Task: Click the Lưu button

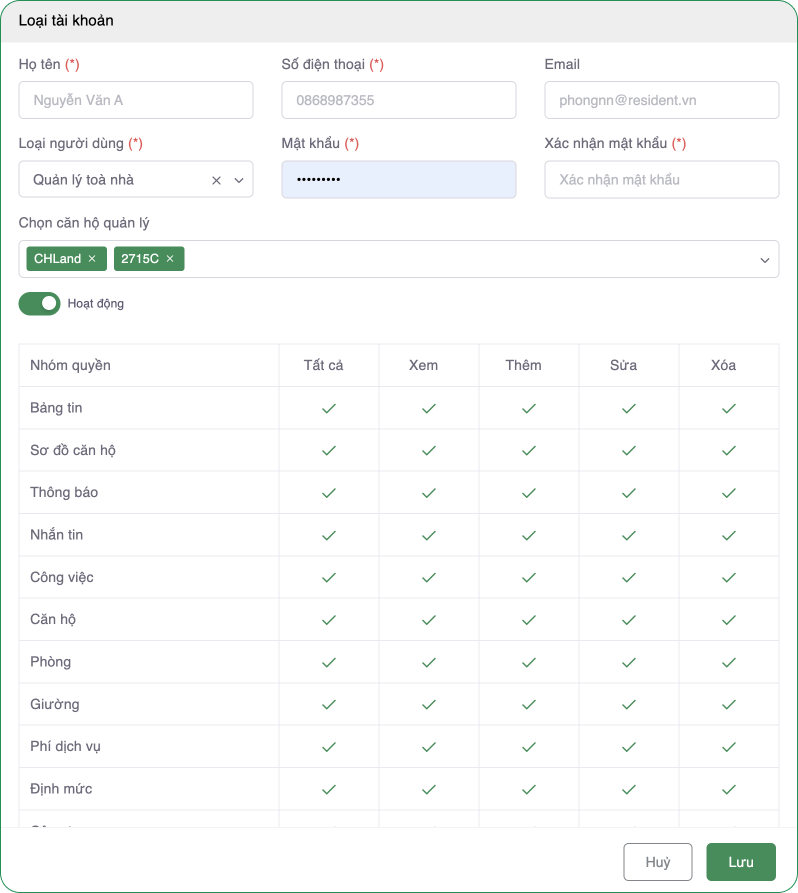Action: [740, 862]
